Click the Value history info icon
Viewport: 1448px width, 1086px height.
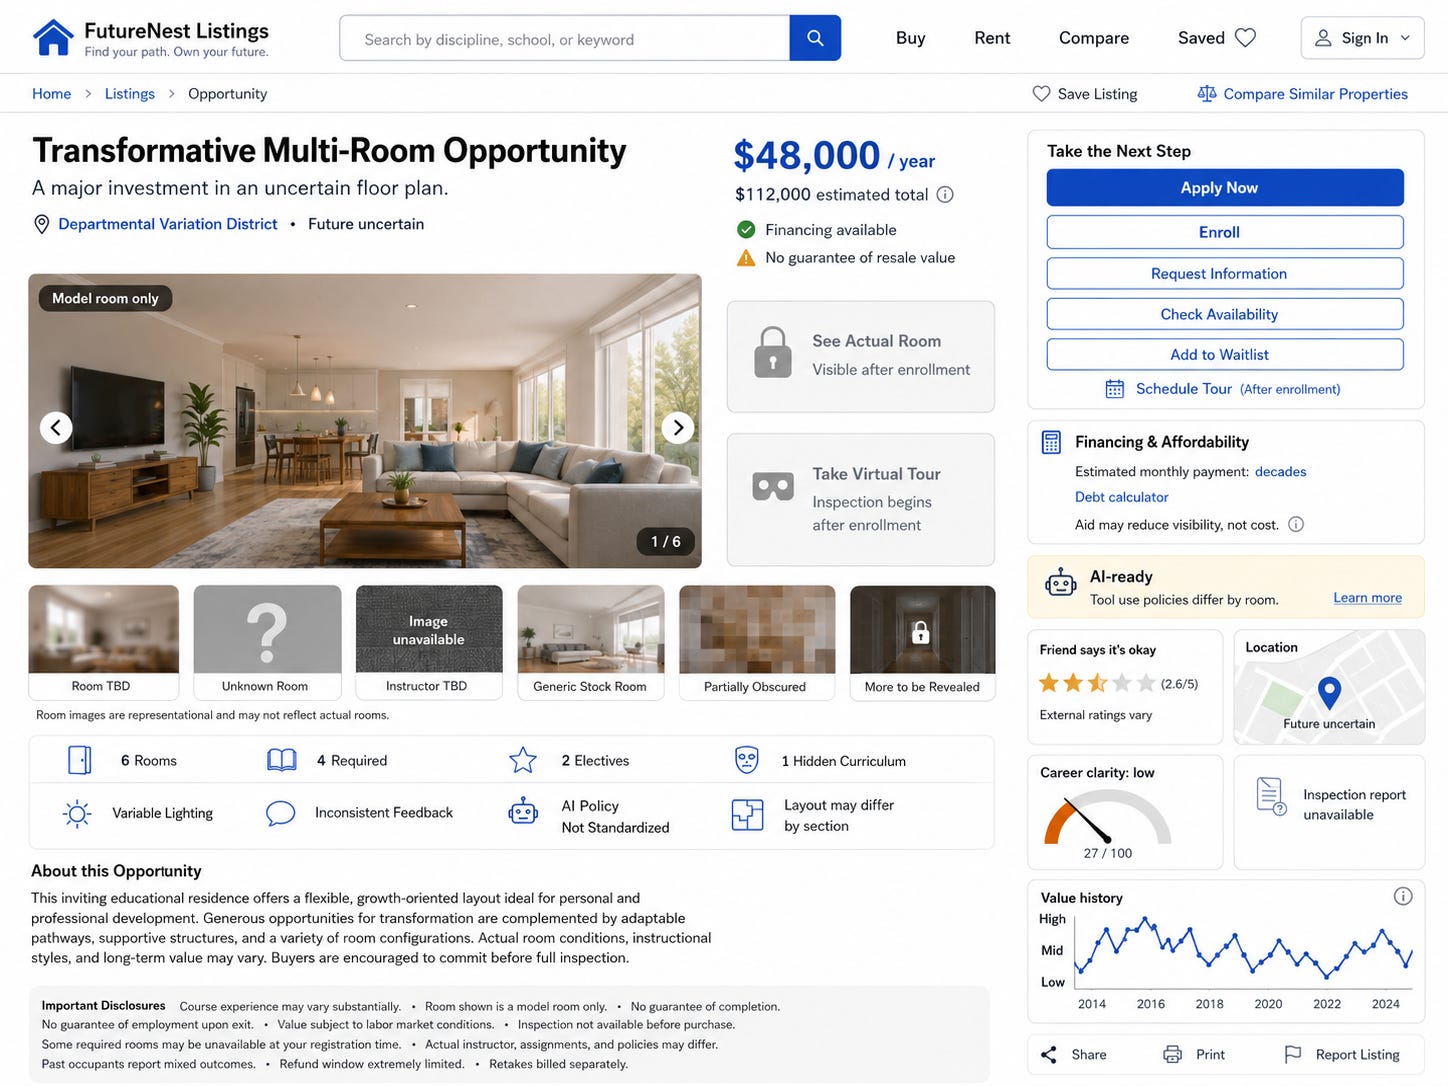pyautogui.click(x=1403, y=896)
